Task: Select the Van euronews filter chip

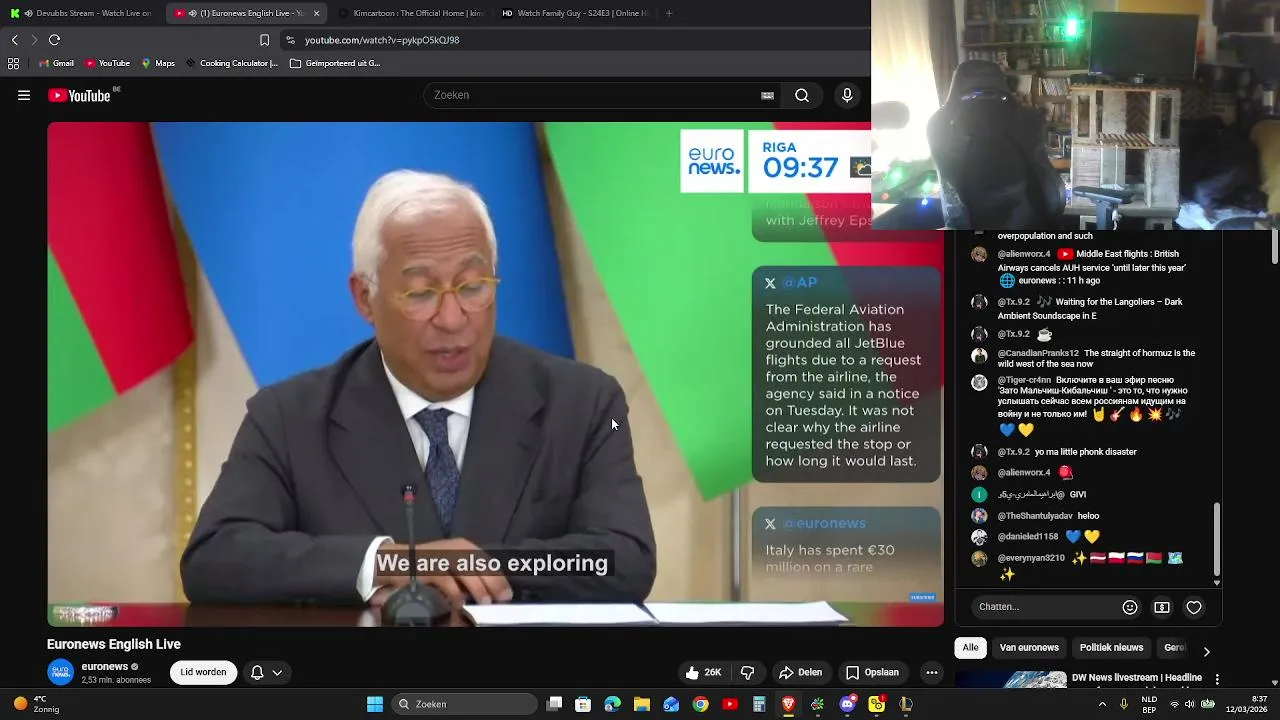Action: pos(1029,648)
